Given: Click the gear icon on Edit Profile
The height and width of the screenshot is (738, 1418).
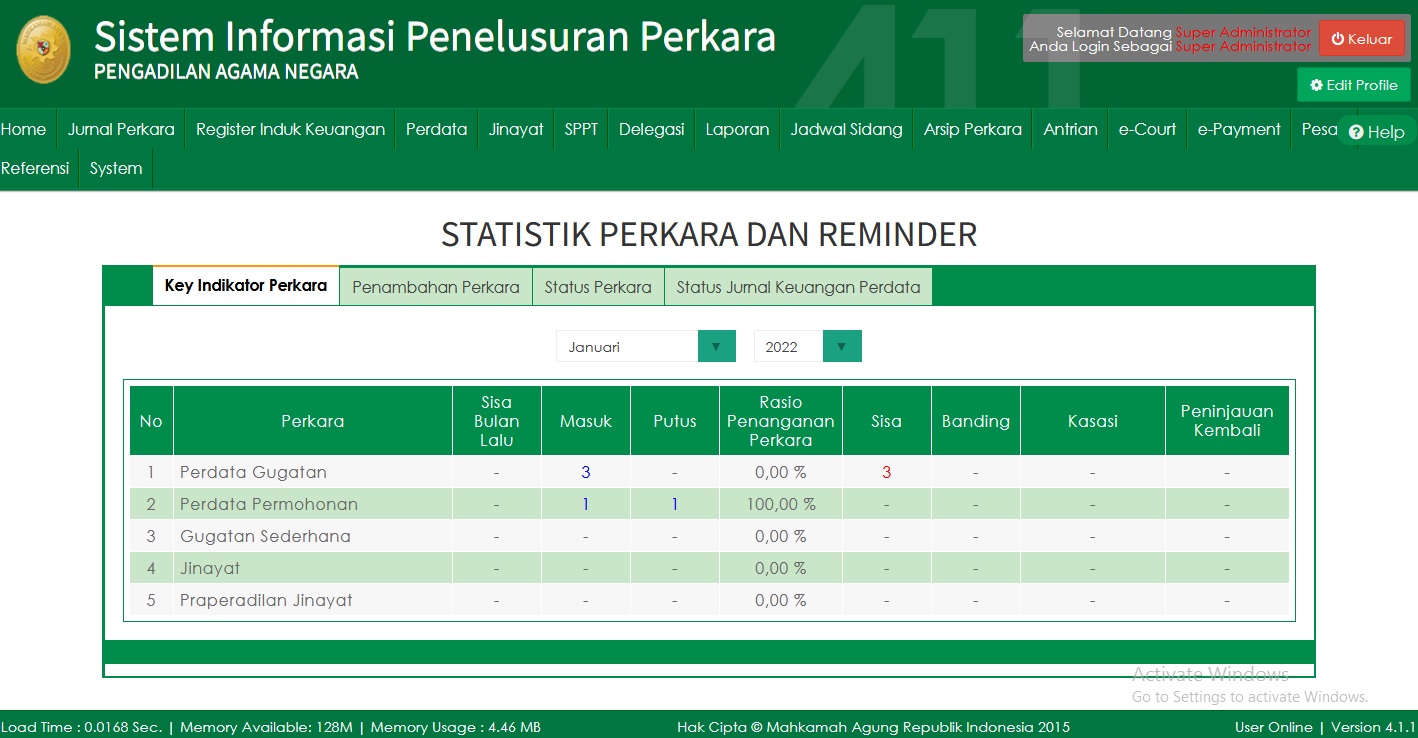Looking at the screenshot, I should tap(1315, 85).
